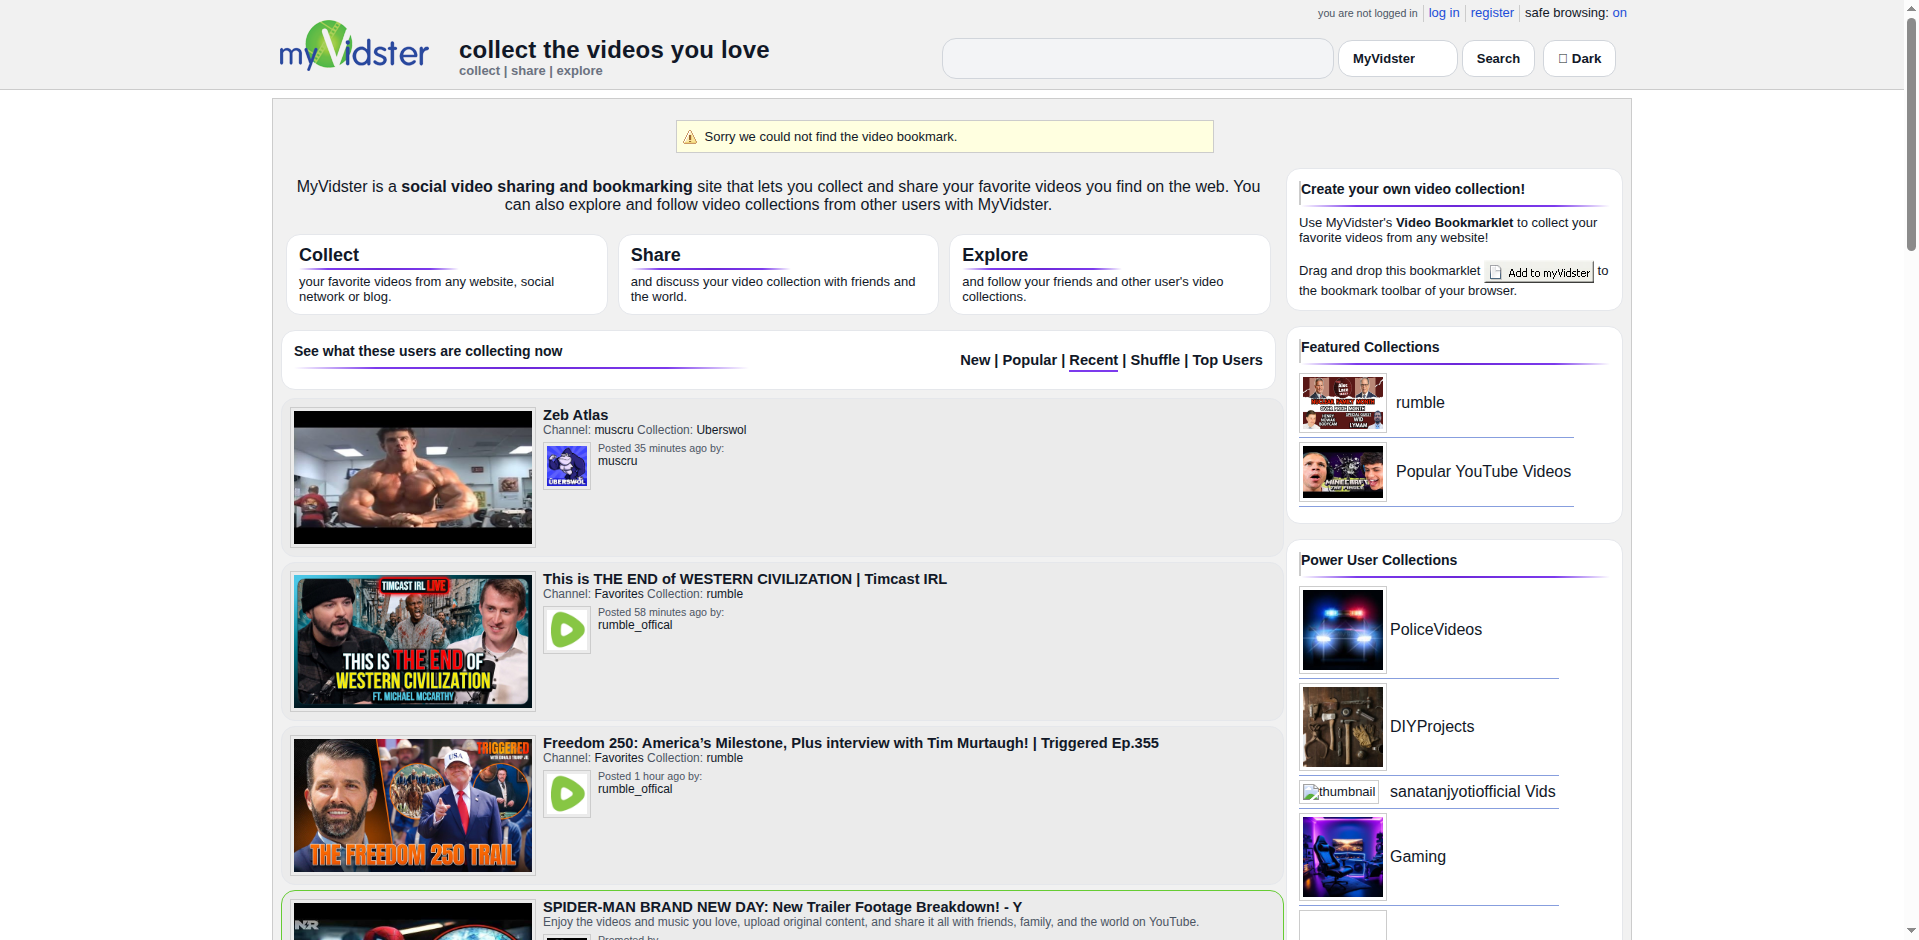This screenshot has width=1919, height=940.
Task: Click the register link
Action: click(x=1492, y=13)
